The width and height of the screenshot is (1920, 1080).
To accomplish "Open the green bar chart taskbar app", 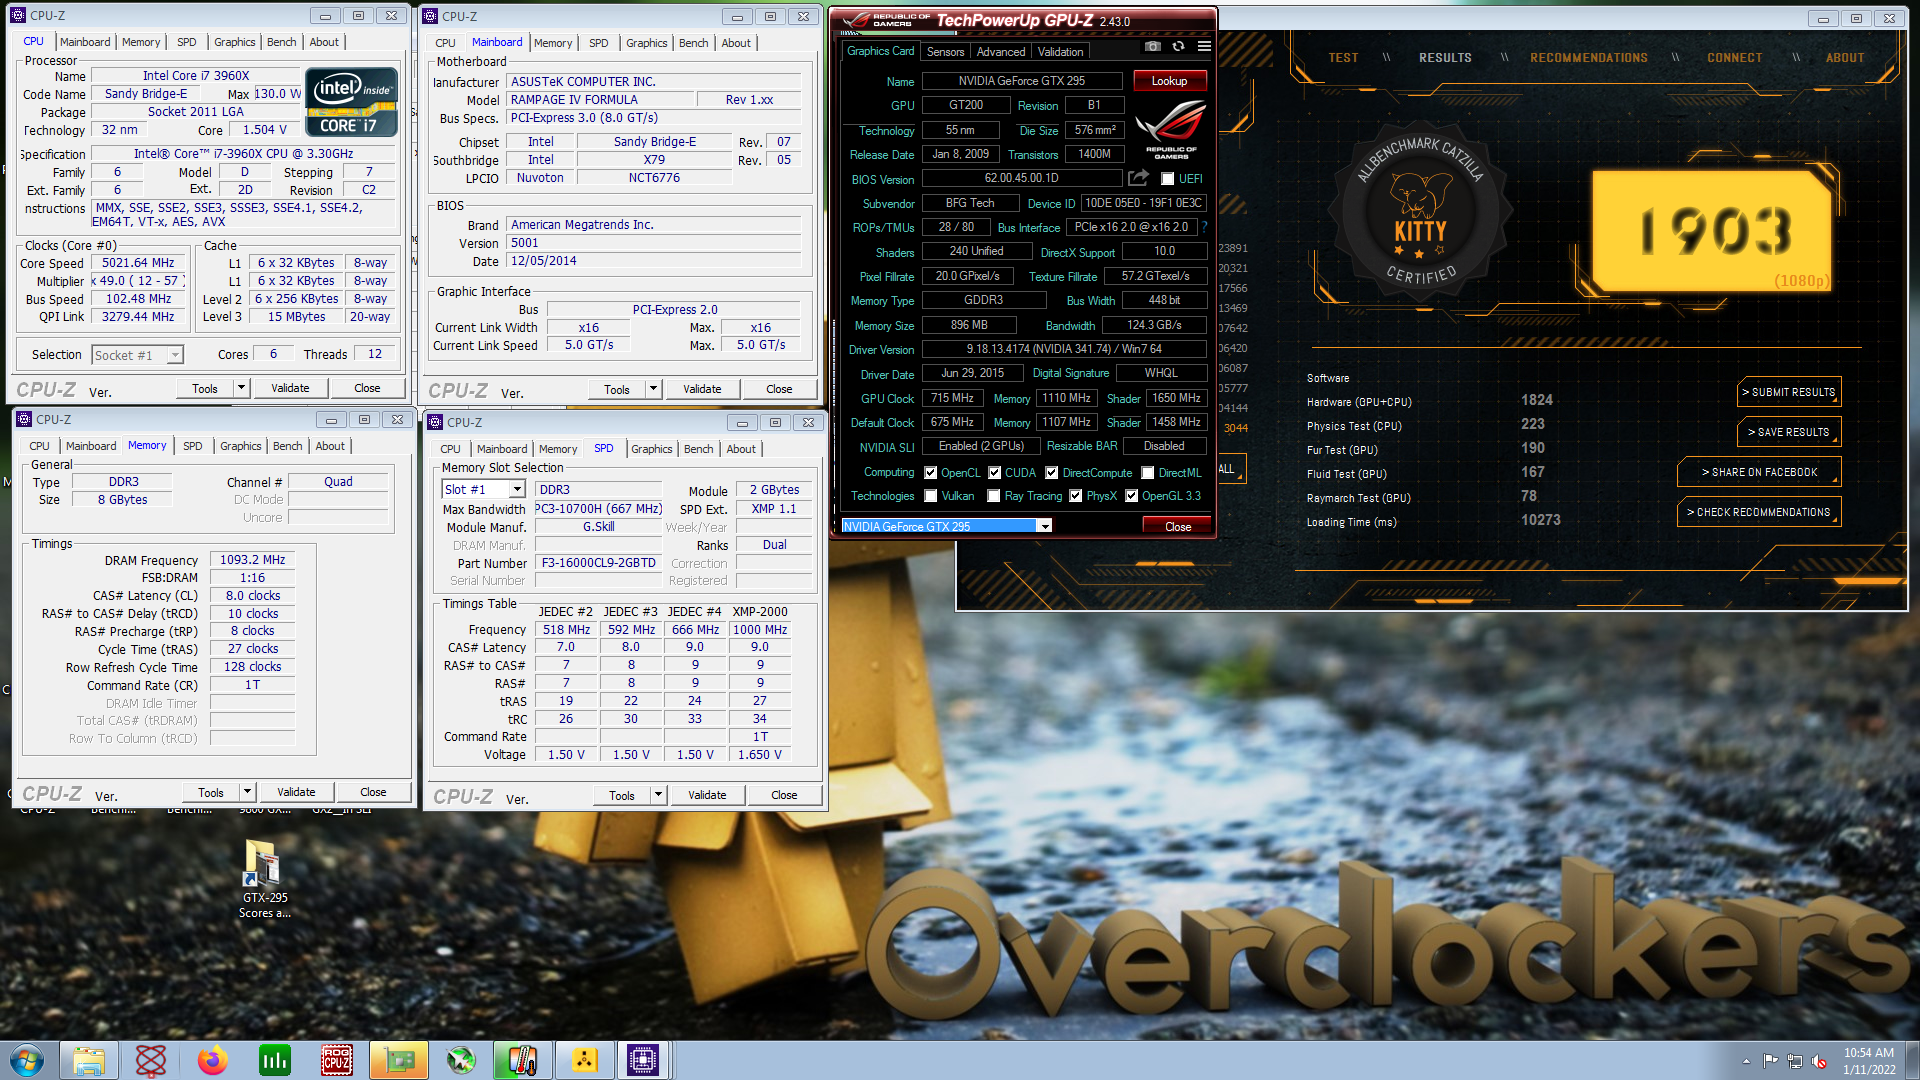I will click(274, 1060).
